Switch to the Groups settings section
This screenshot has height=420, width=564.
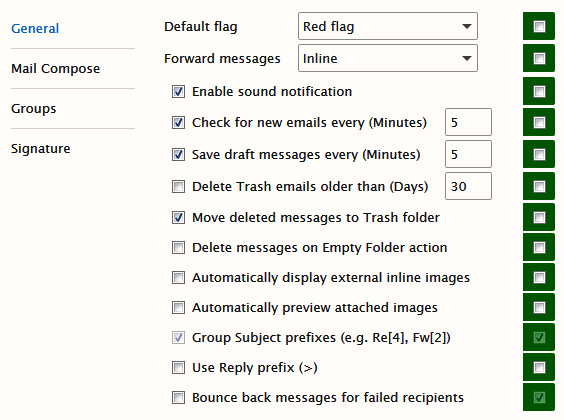(33, 108)
